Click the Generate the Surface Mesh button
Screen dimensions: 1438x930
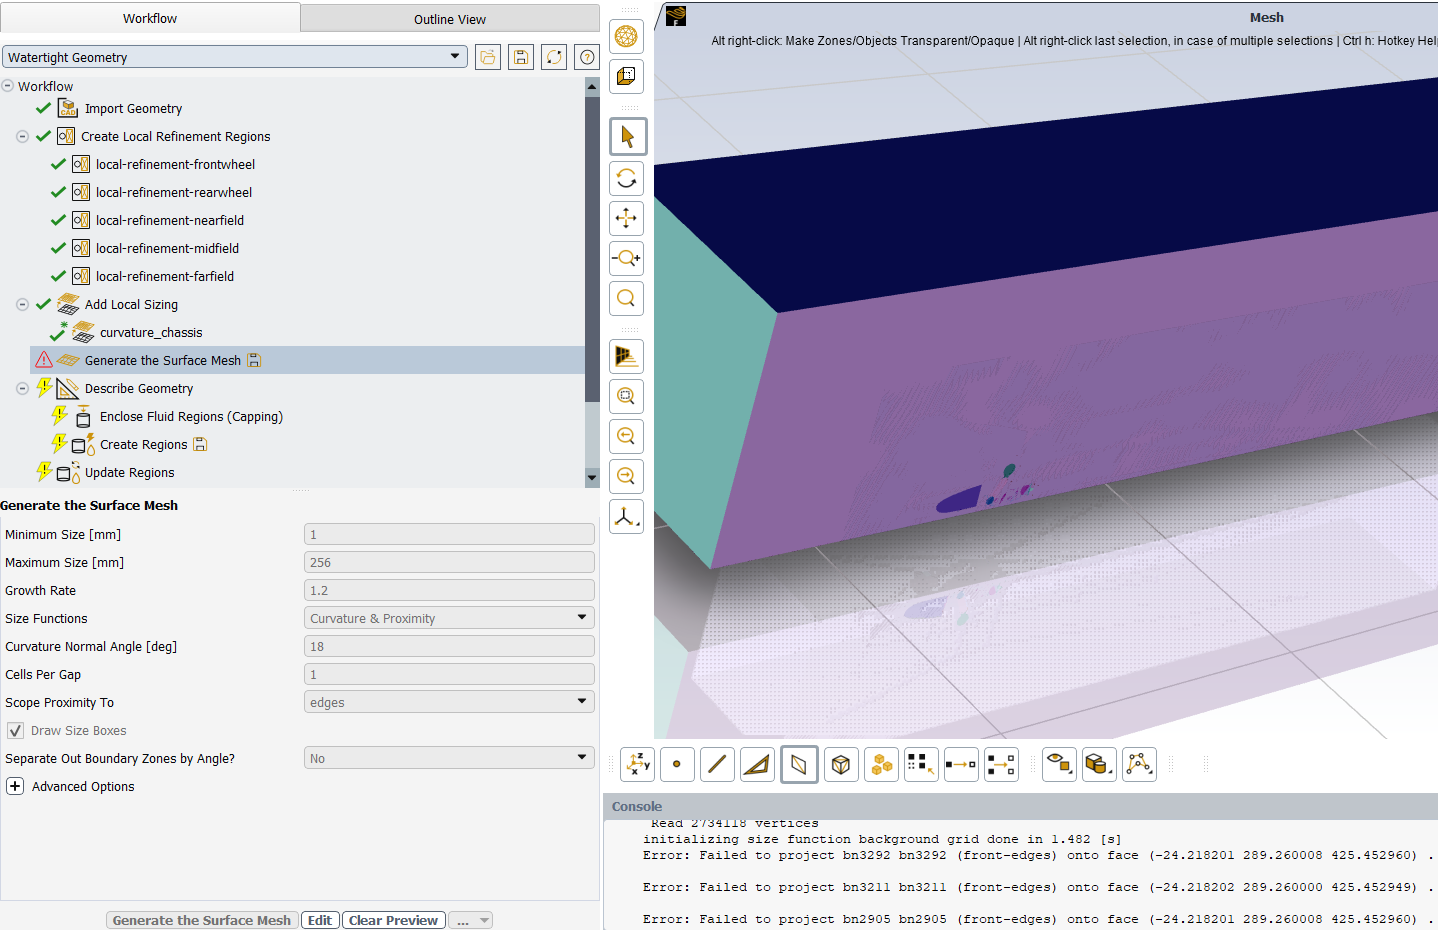[x=201, y=921]
